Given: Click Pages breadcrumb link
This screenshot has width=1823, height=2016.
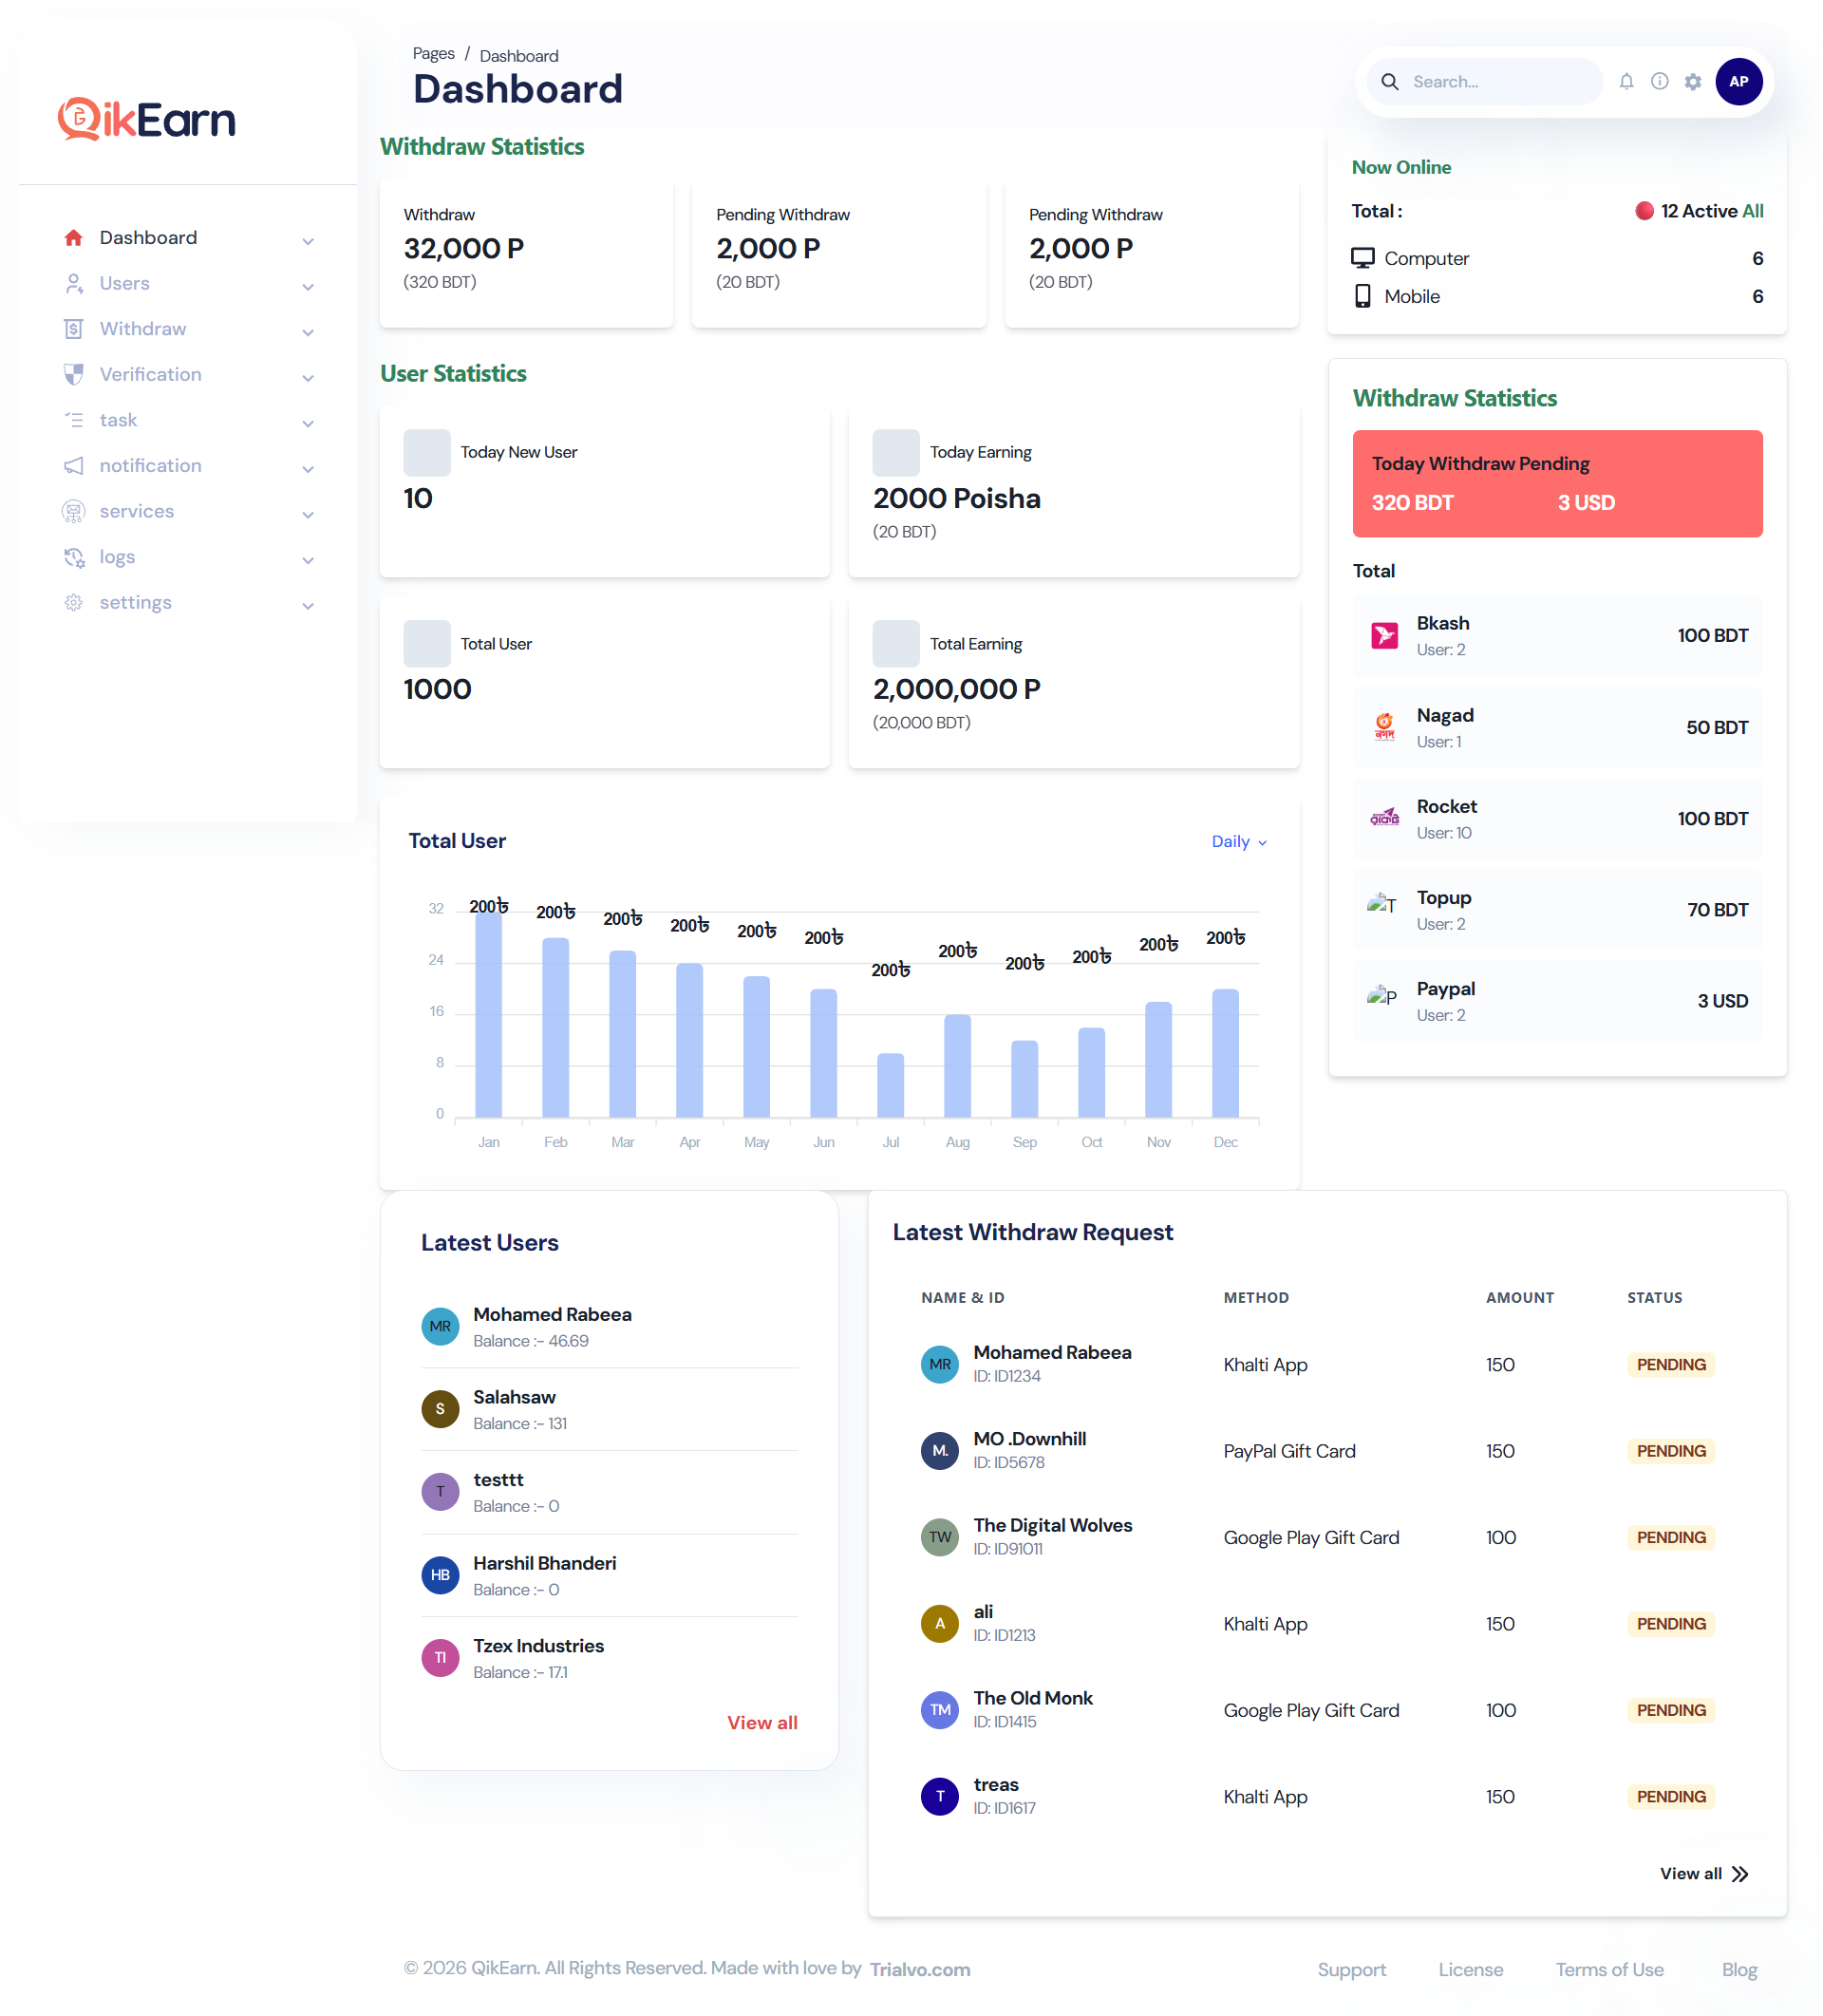Looking at the screenshot, I should click(433, 54).
